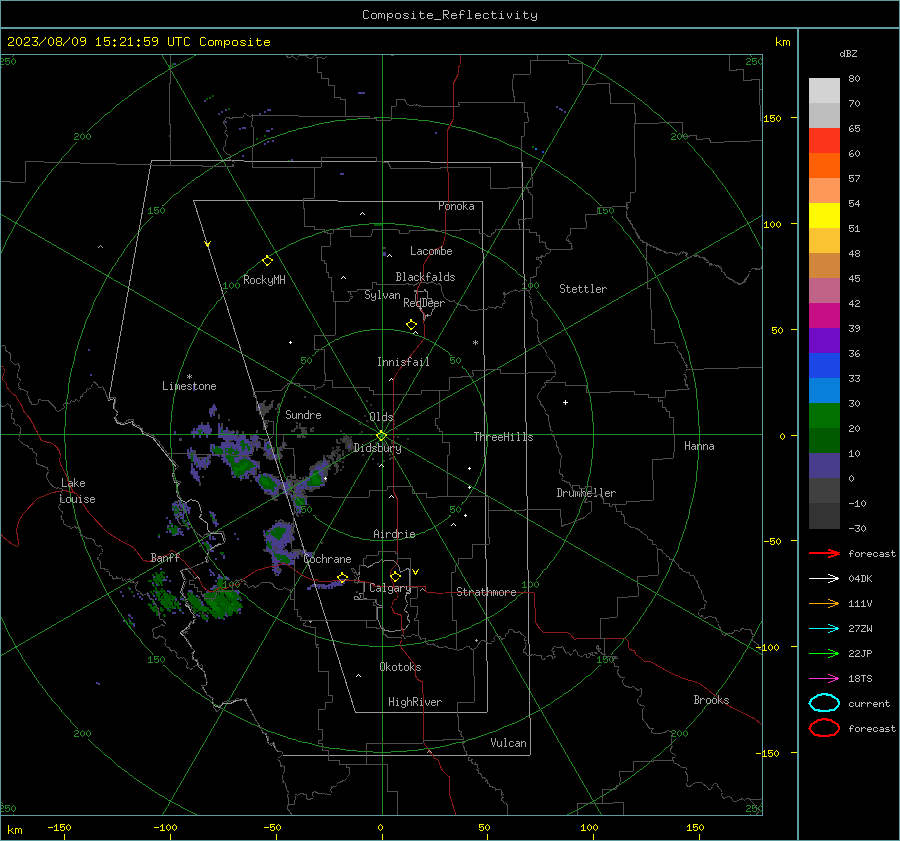Viewport: 900px width, 841px height.
Task: Click the Brooks city label
Action: [x=711, y=700]
